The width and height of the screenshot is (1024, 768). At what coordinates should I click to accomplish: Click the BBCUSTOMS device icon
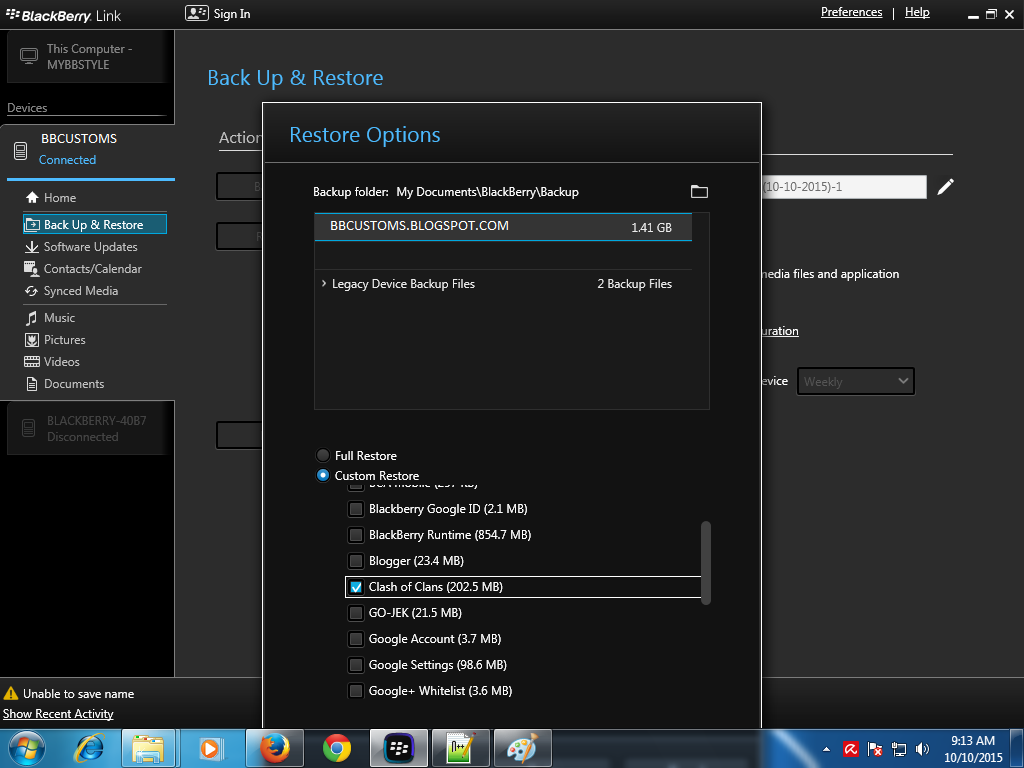click(x=21, y=151)
